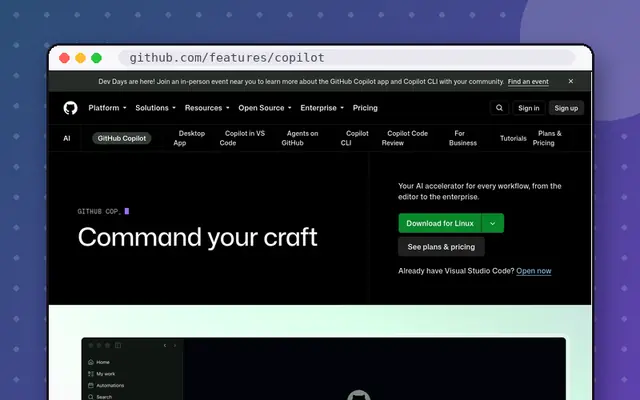Follow the Open now link

[x=534, y=271]
